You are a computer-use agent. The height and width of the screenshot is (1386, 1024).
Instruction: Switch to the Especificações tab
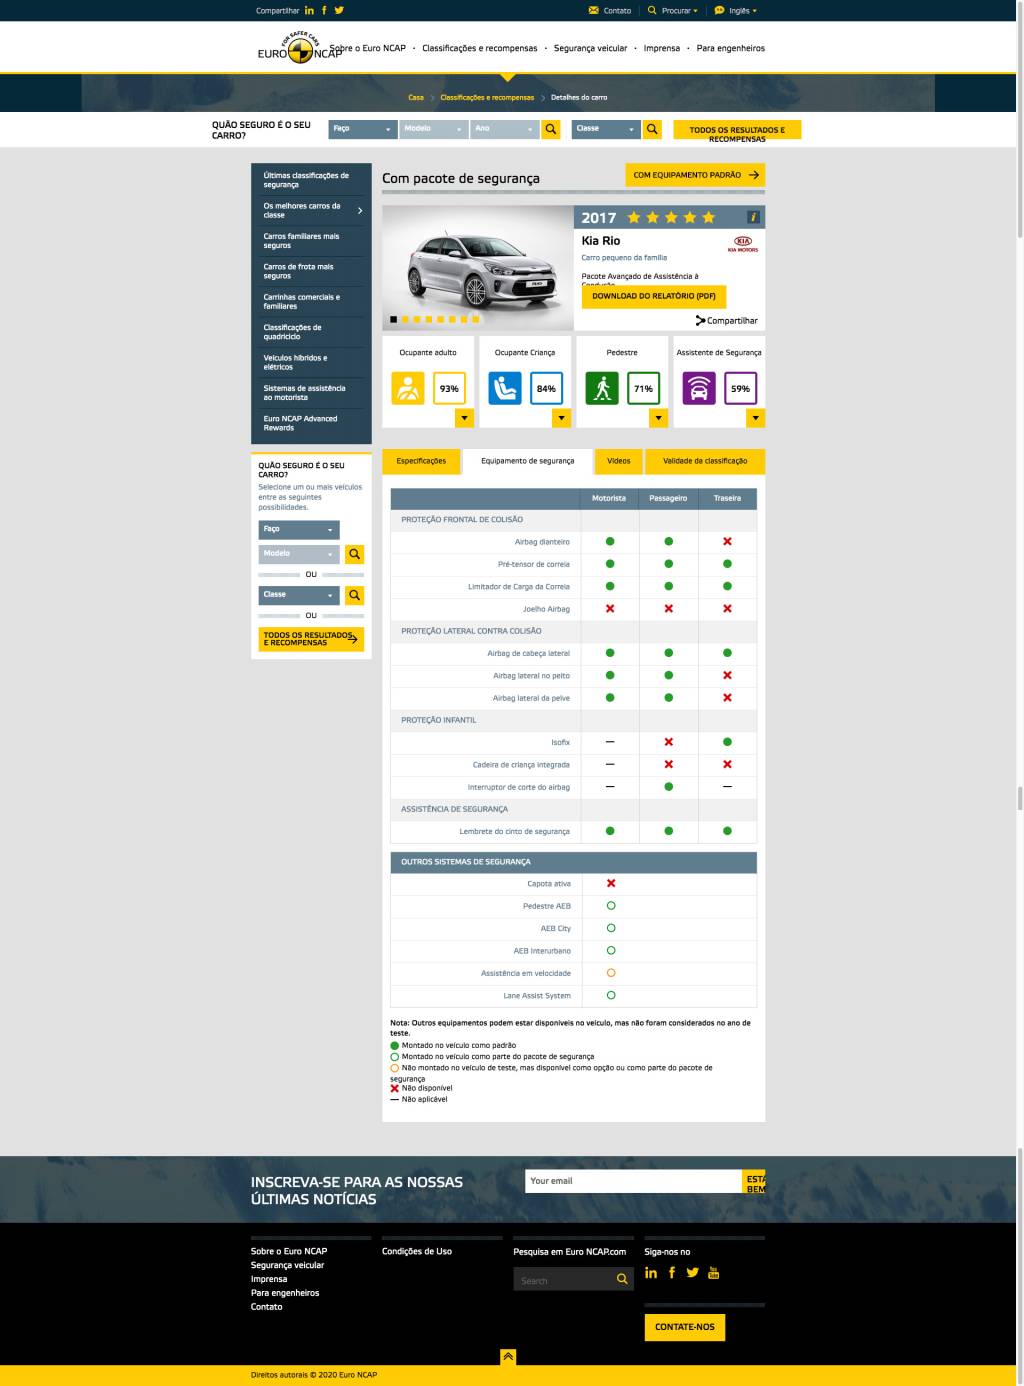pos(422,461)
